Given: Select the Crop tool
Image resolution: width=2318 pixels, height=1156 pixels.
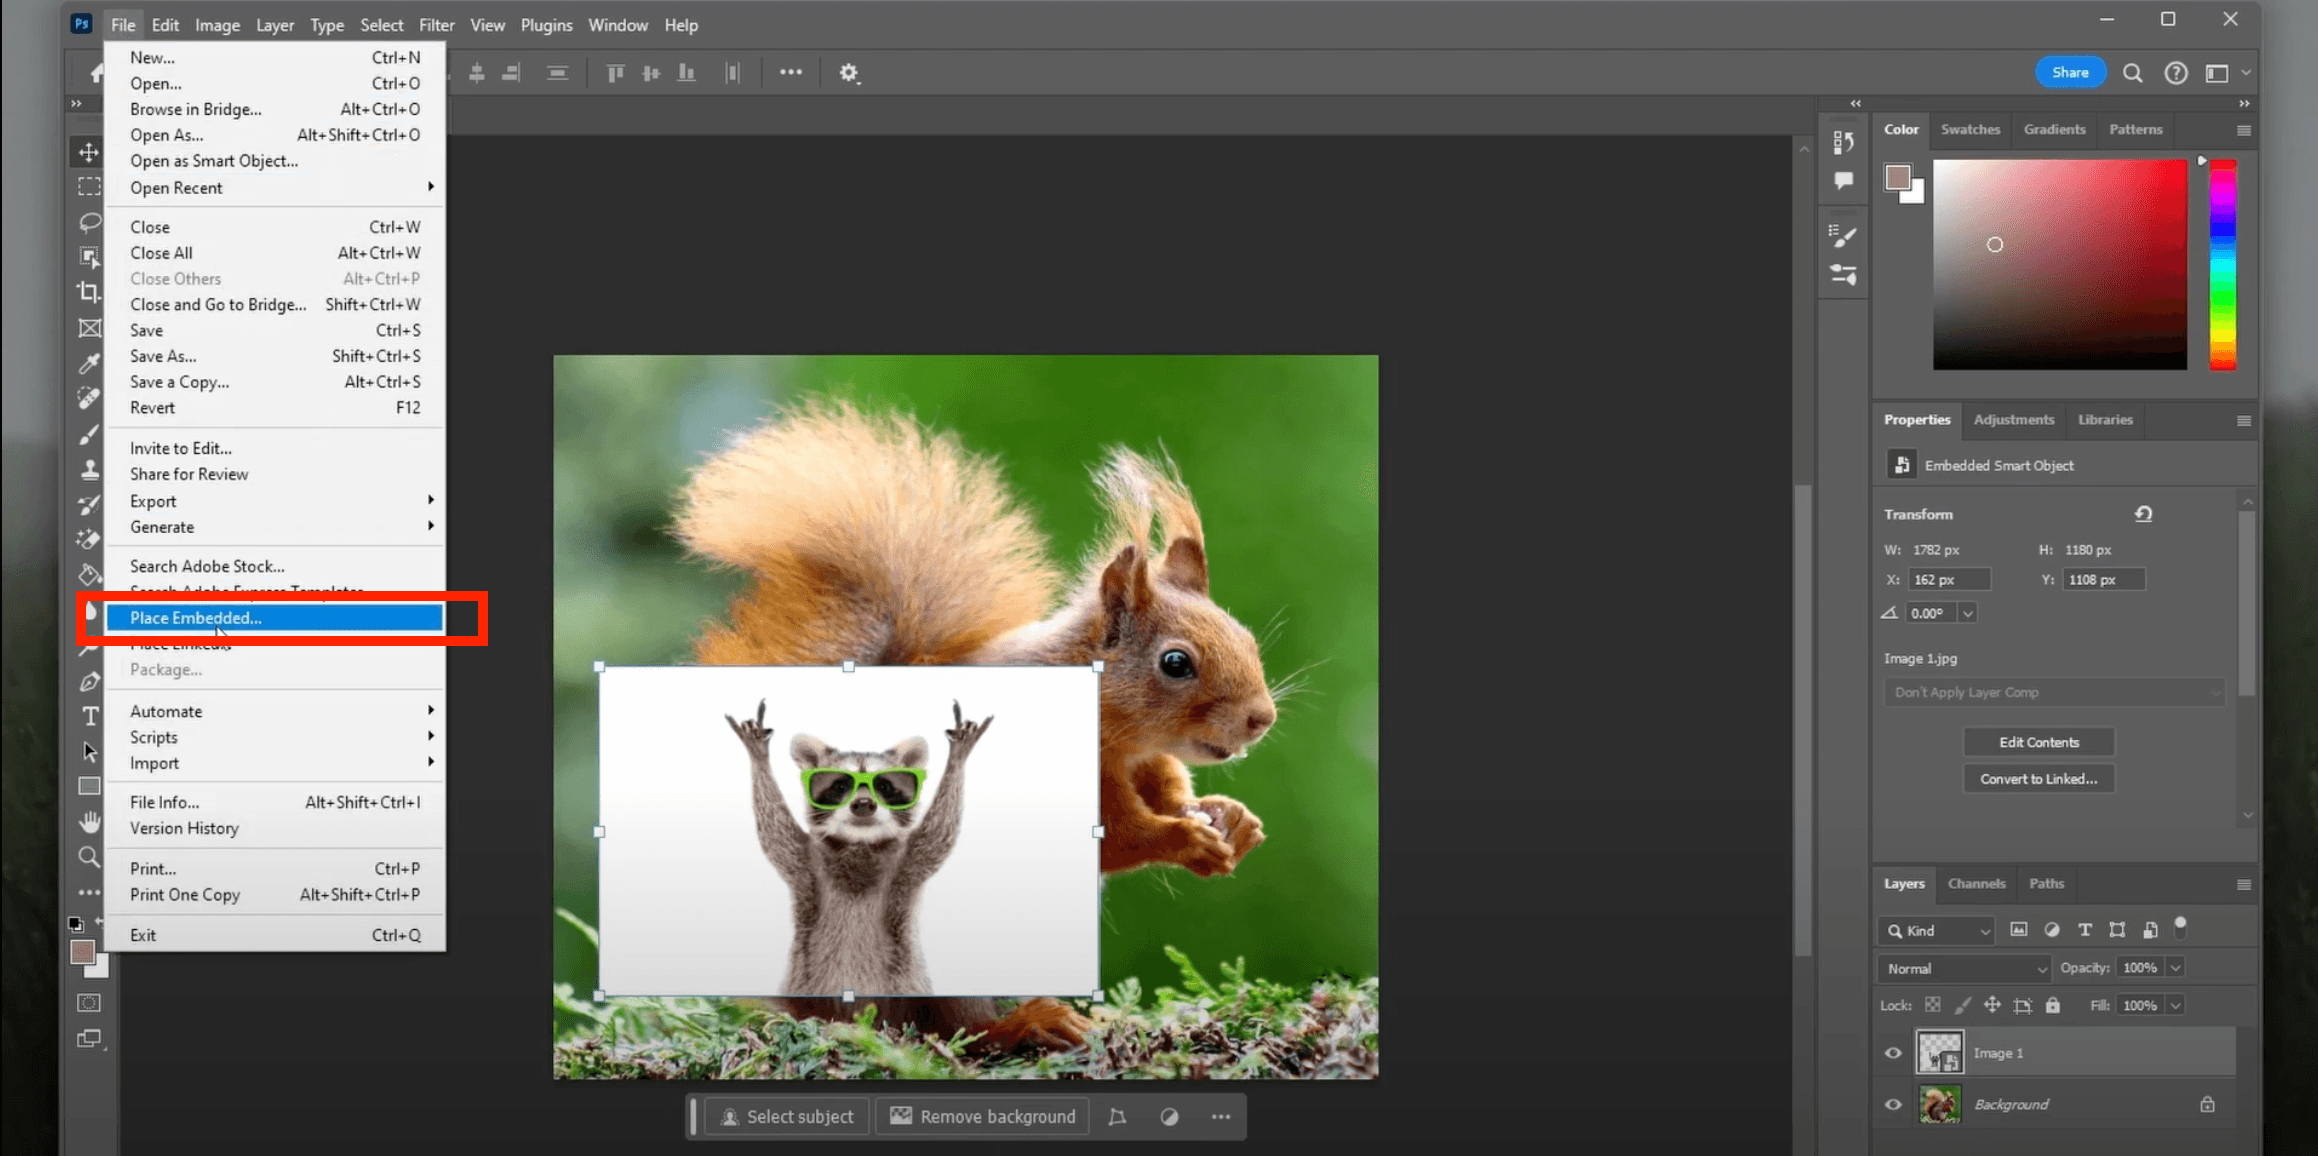Looking at the screenshot, I should (x=89, y=292).
